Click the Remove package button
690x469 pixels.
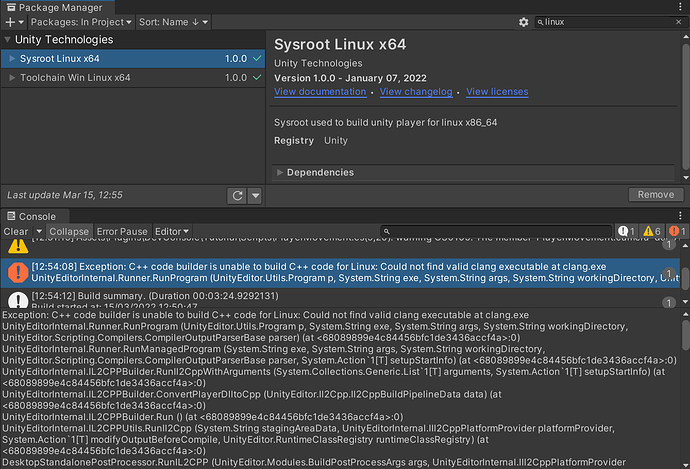(656, 195)
